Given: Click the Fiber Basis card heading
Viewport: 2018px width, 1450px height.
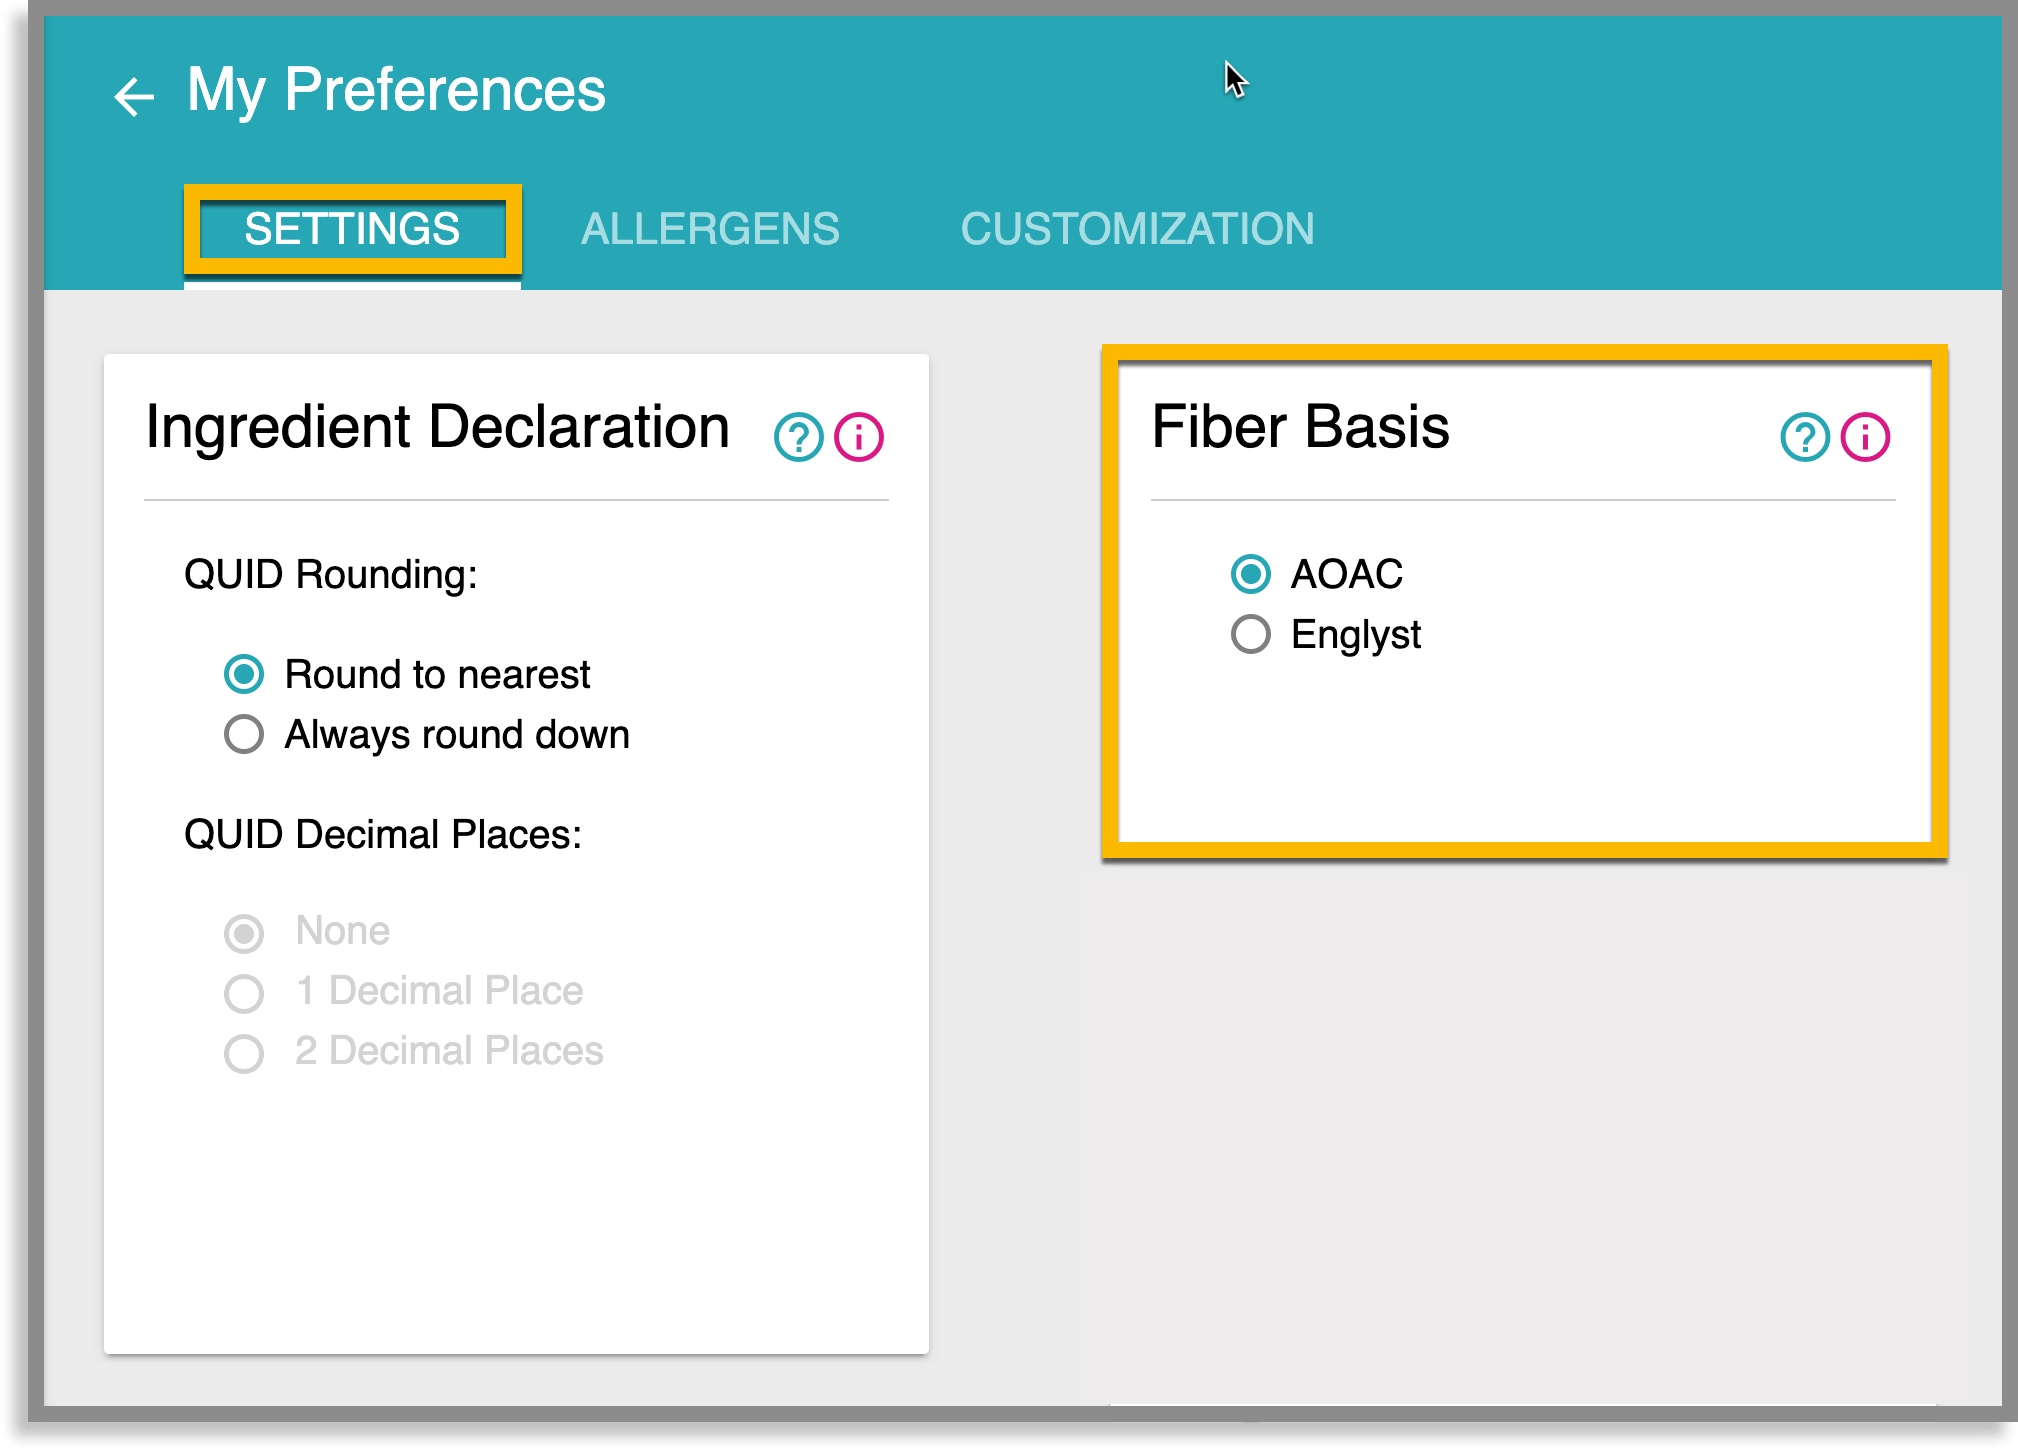Looking at the screenshot, I should click(x=1300, y=427).
